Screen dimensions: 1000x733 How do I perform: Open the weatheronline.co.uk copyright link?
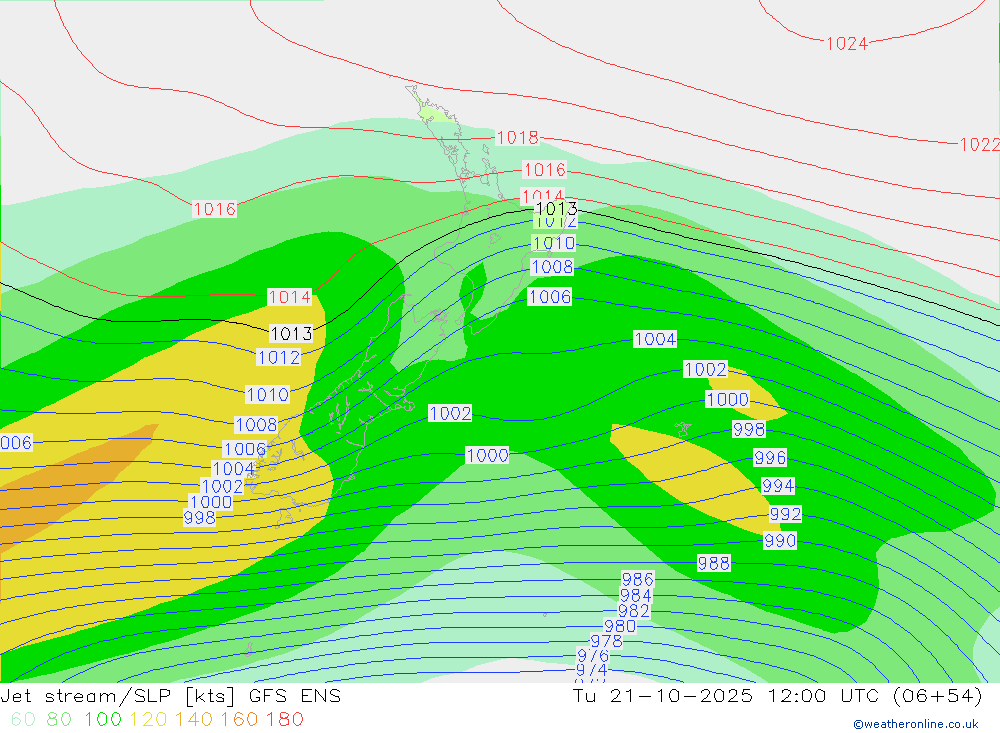pos(915,724)
